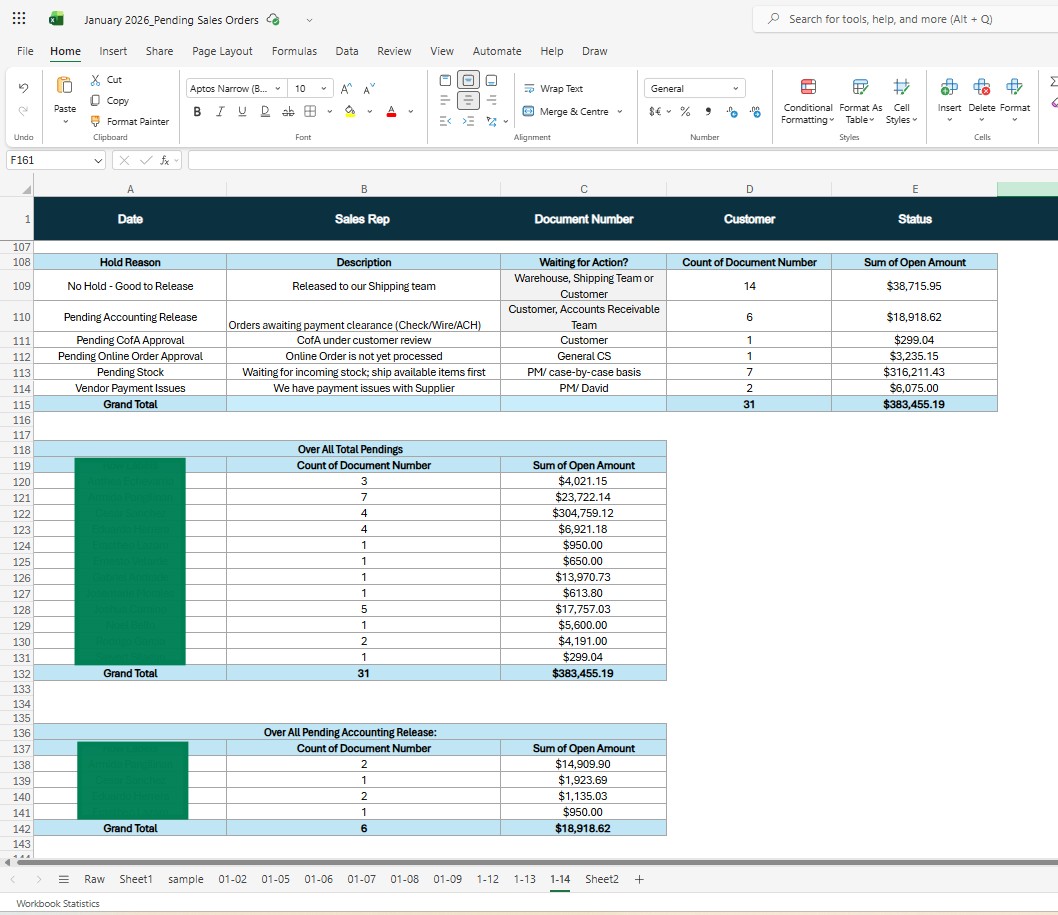Open the Merge & Centre dropdown arrow

(x=620, y=111)
